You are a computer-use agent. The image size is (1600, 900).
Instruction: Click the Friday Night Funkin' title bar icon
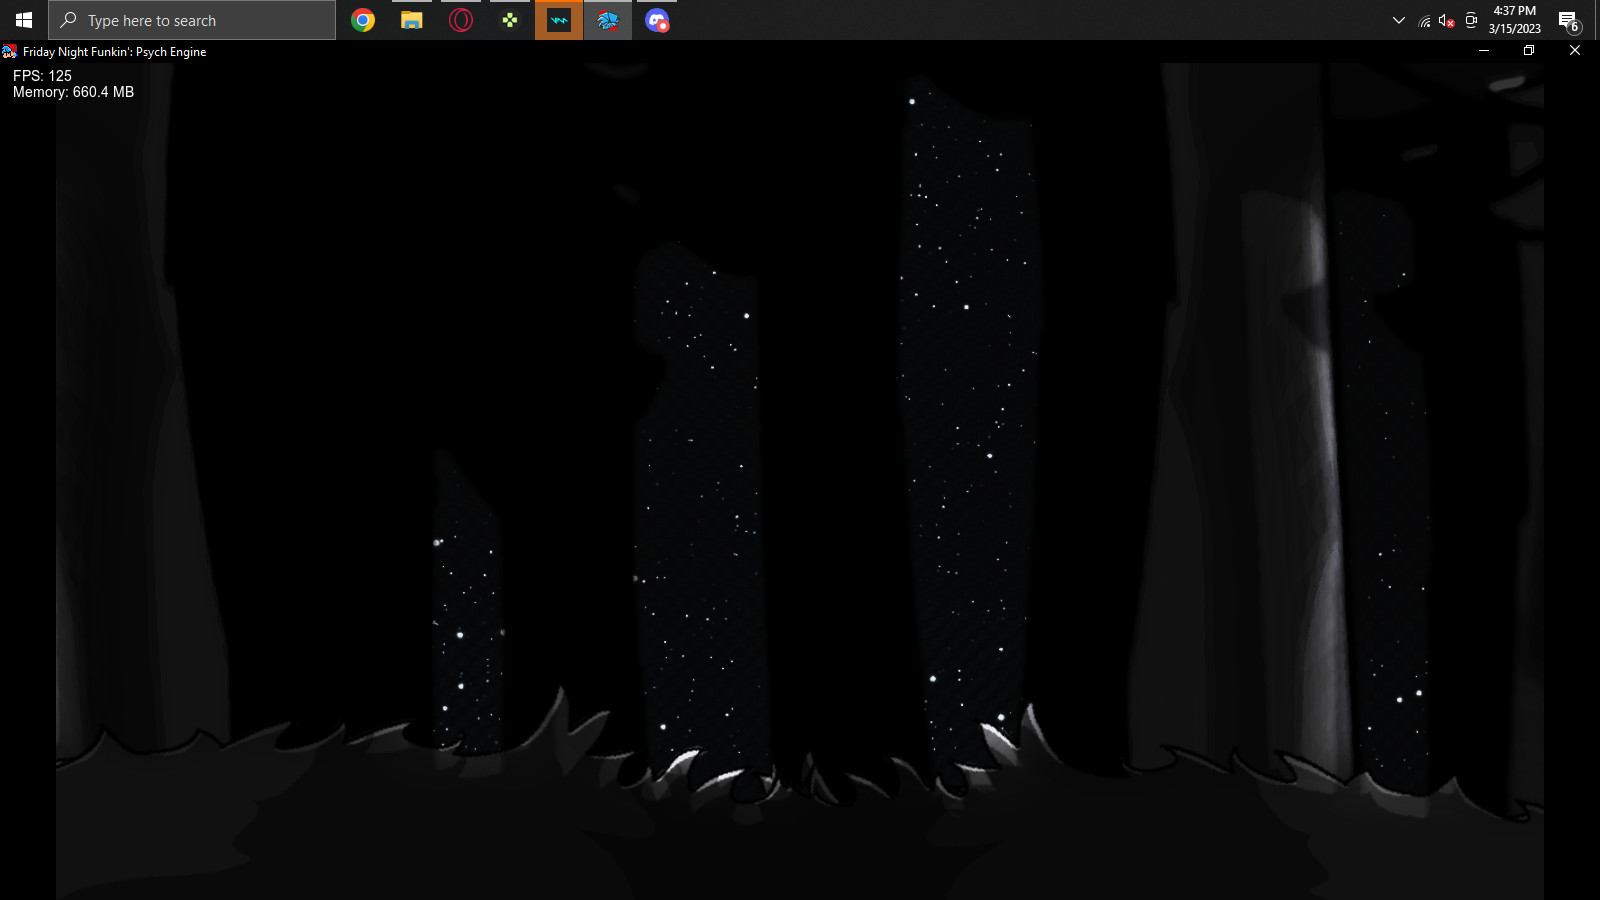pyautogui.click(x=9, y=51)
